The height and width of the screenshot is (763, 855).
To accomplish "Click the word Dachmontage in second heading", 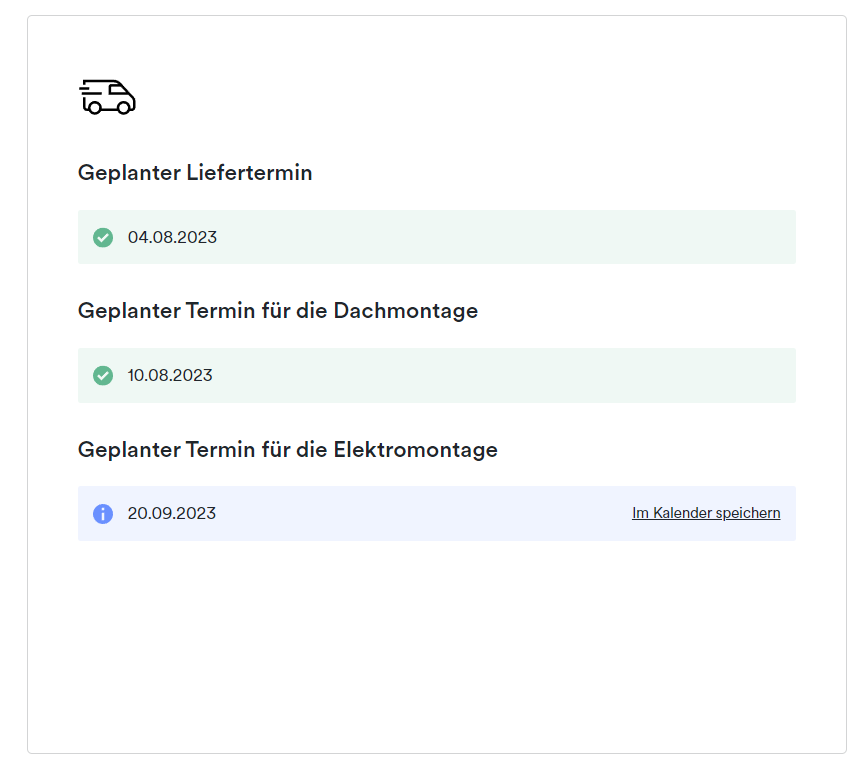I will click(406, 311).
